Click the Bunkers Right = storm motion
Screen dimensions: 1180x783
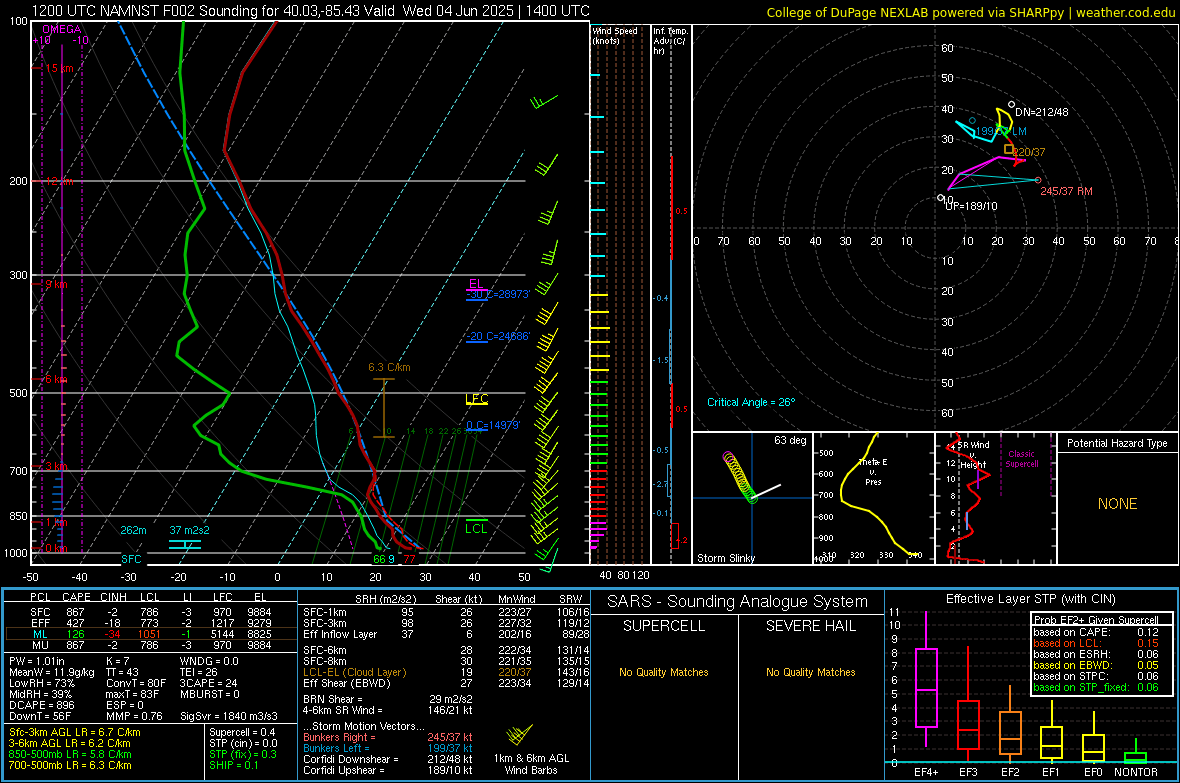click(388, 737)
